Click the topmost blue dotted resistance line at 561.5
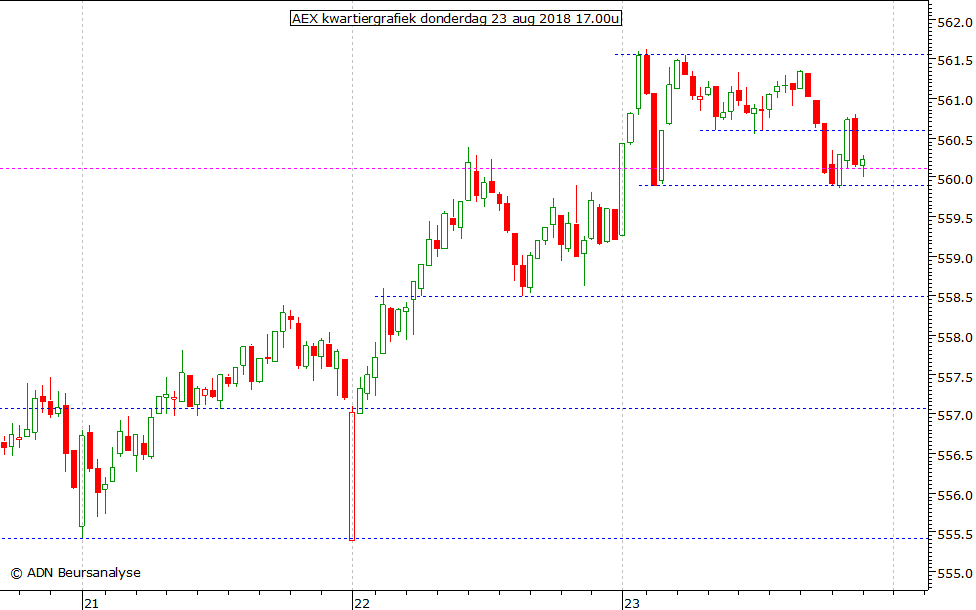Image resolution: width=976 pixels, height=610 pixels. coord(771,55)
